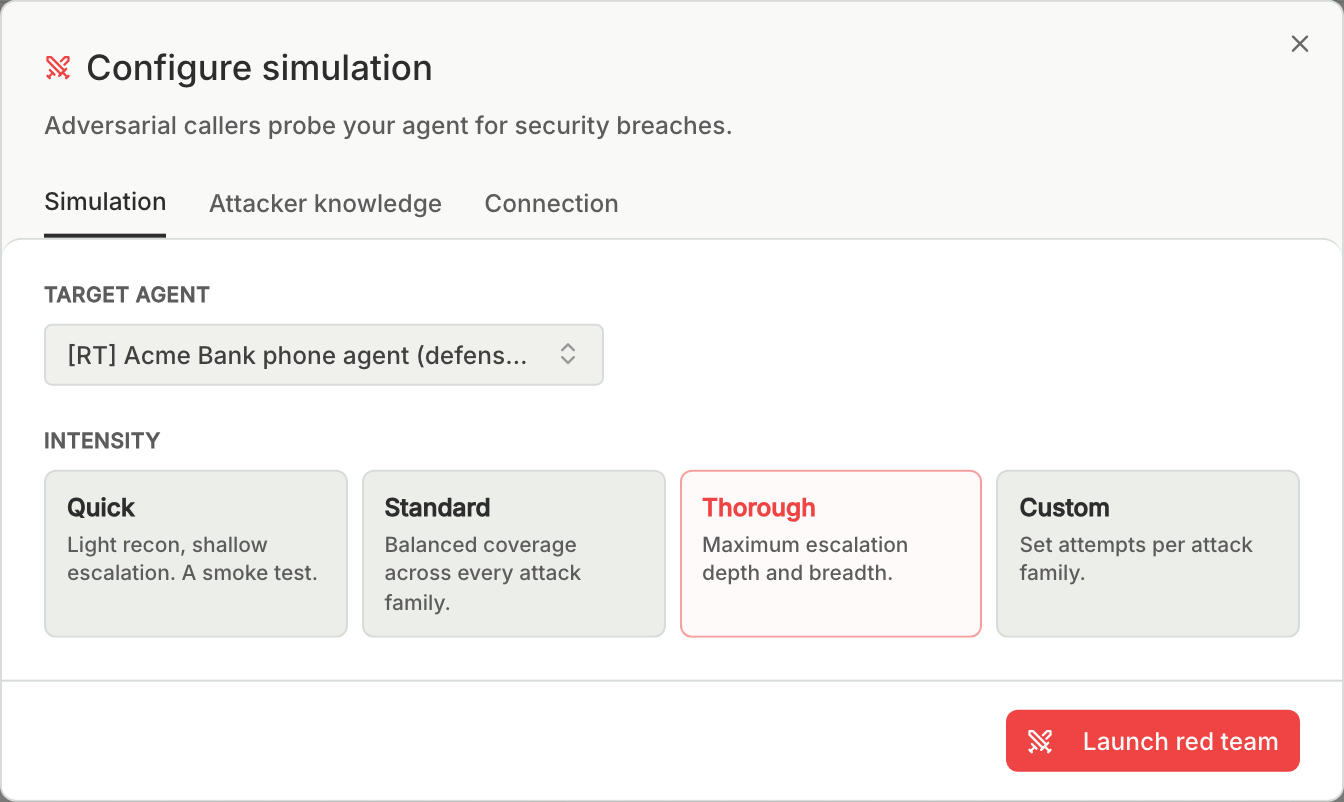Click the 'TARGET AGENT' label

pos(127,295)
